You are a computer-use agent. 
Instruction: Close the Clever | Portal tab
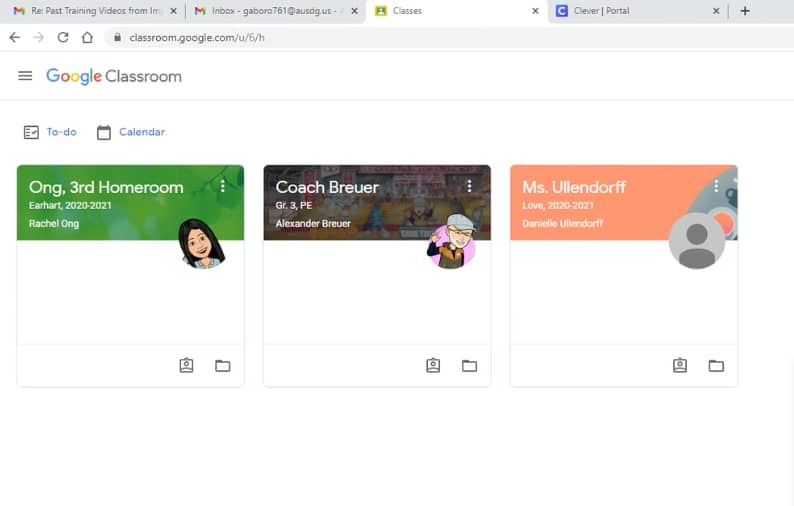click(716, 11)
